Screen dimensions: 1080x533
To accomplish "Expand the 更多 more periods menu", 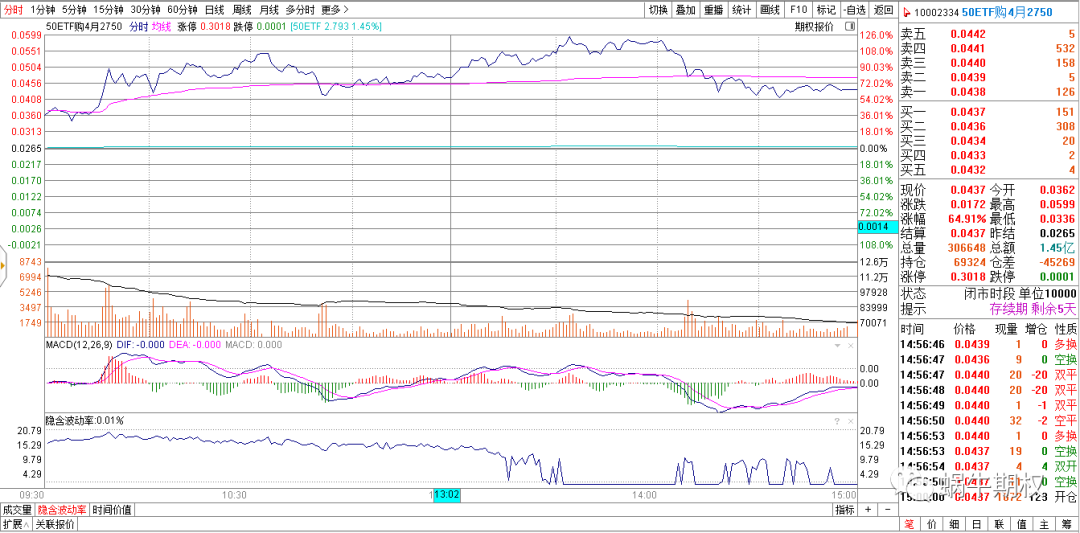I will 335,10.
